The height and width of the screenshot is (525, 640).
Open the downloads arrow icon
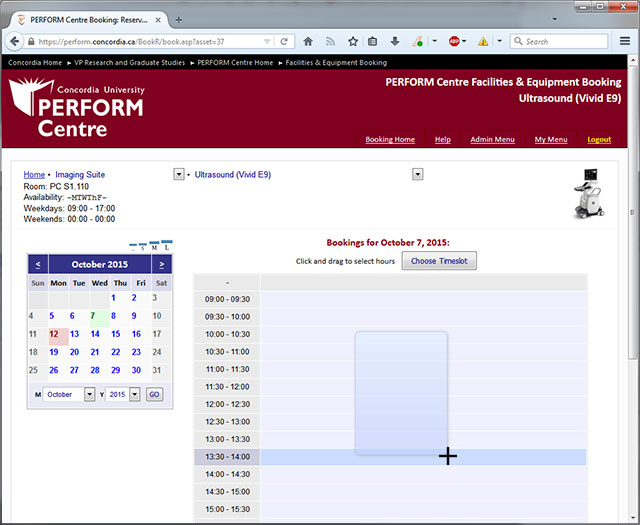pos(395,42)
